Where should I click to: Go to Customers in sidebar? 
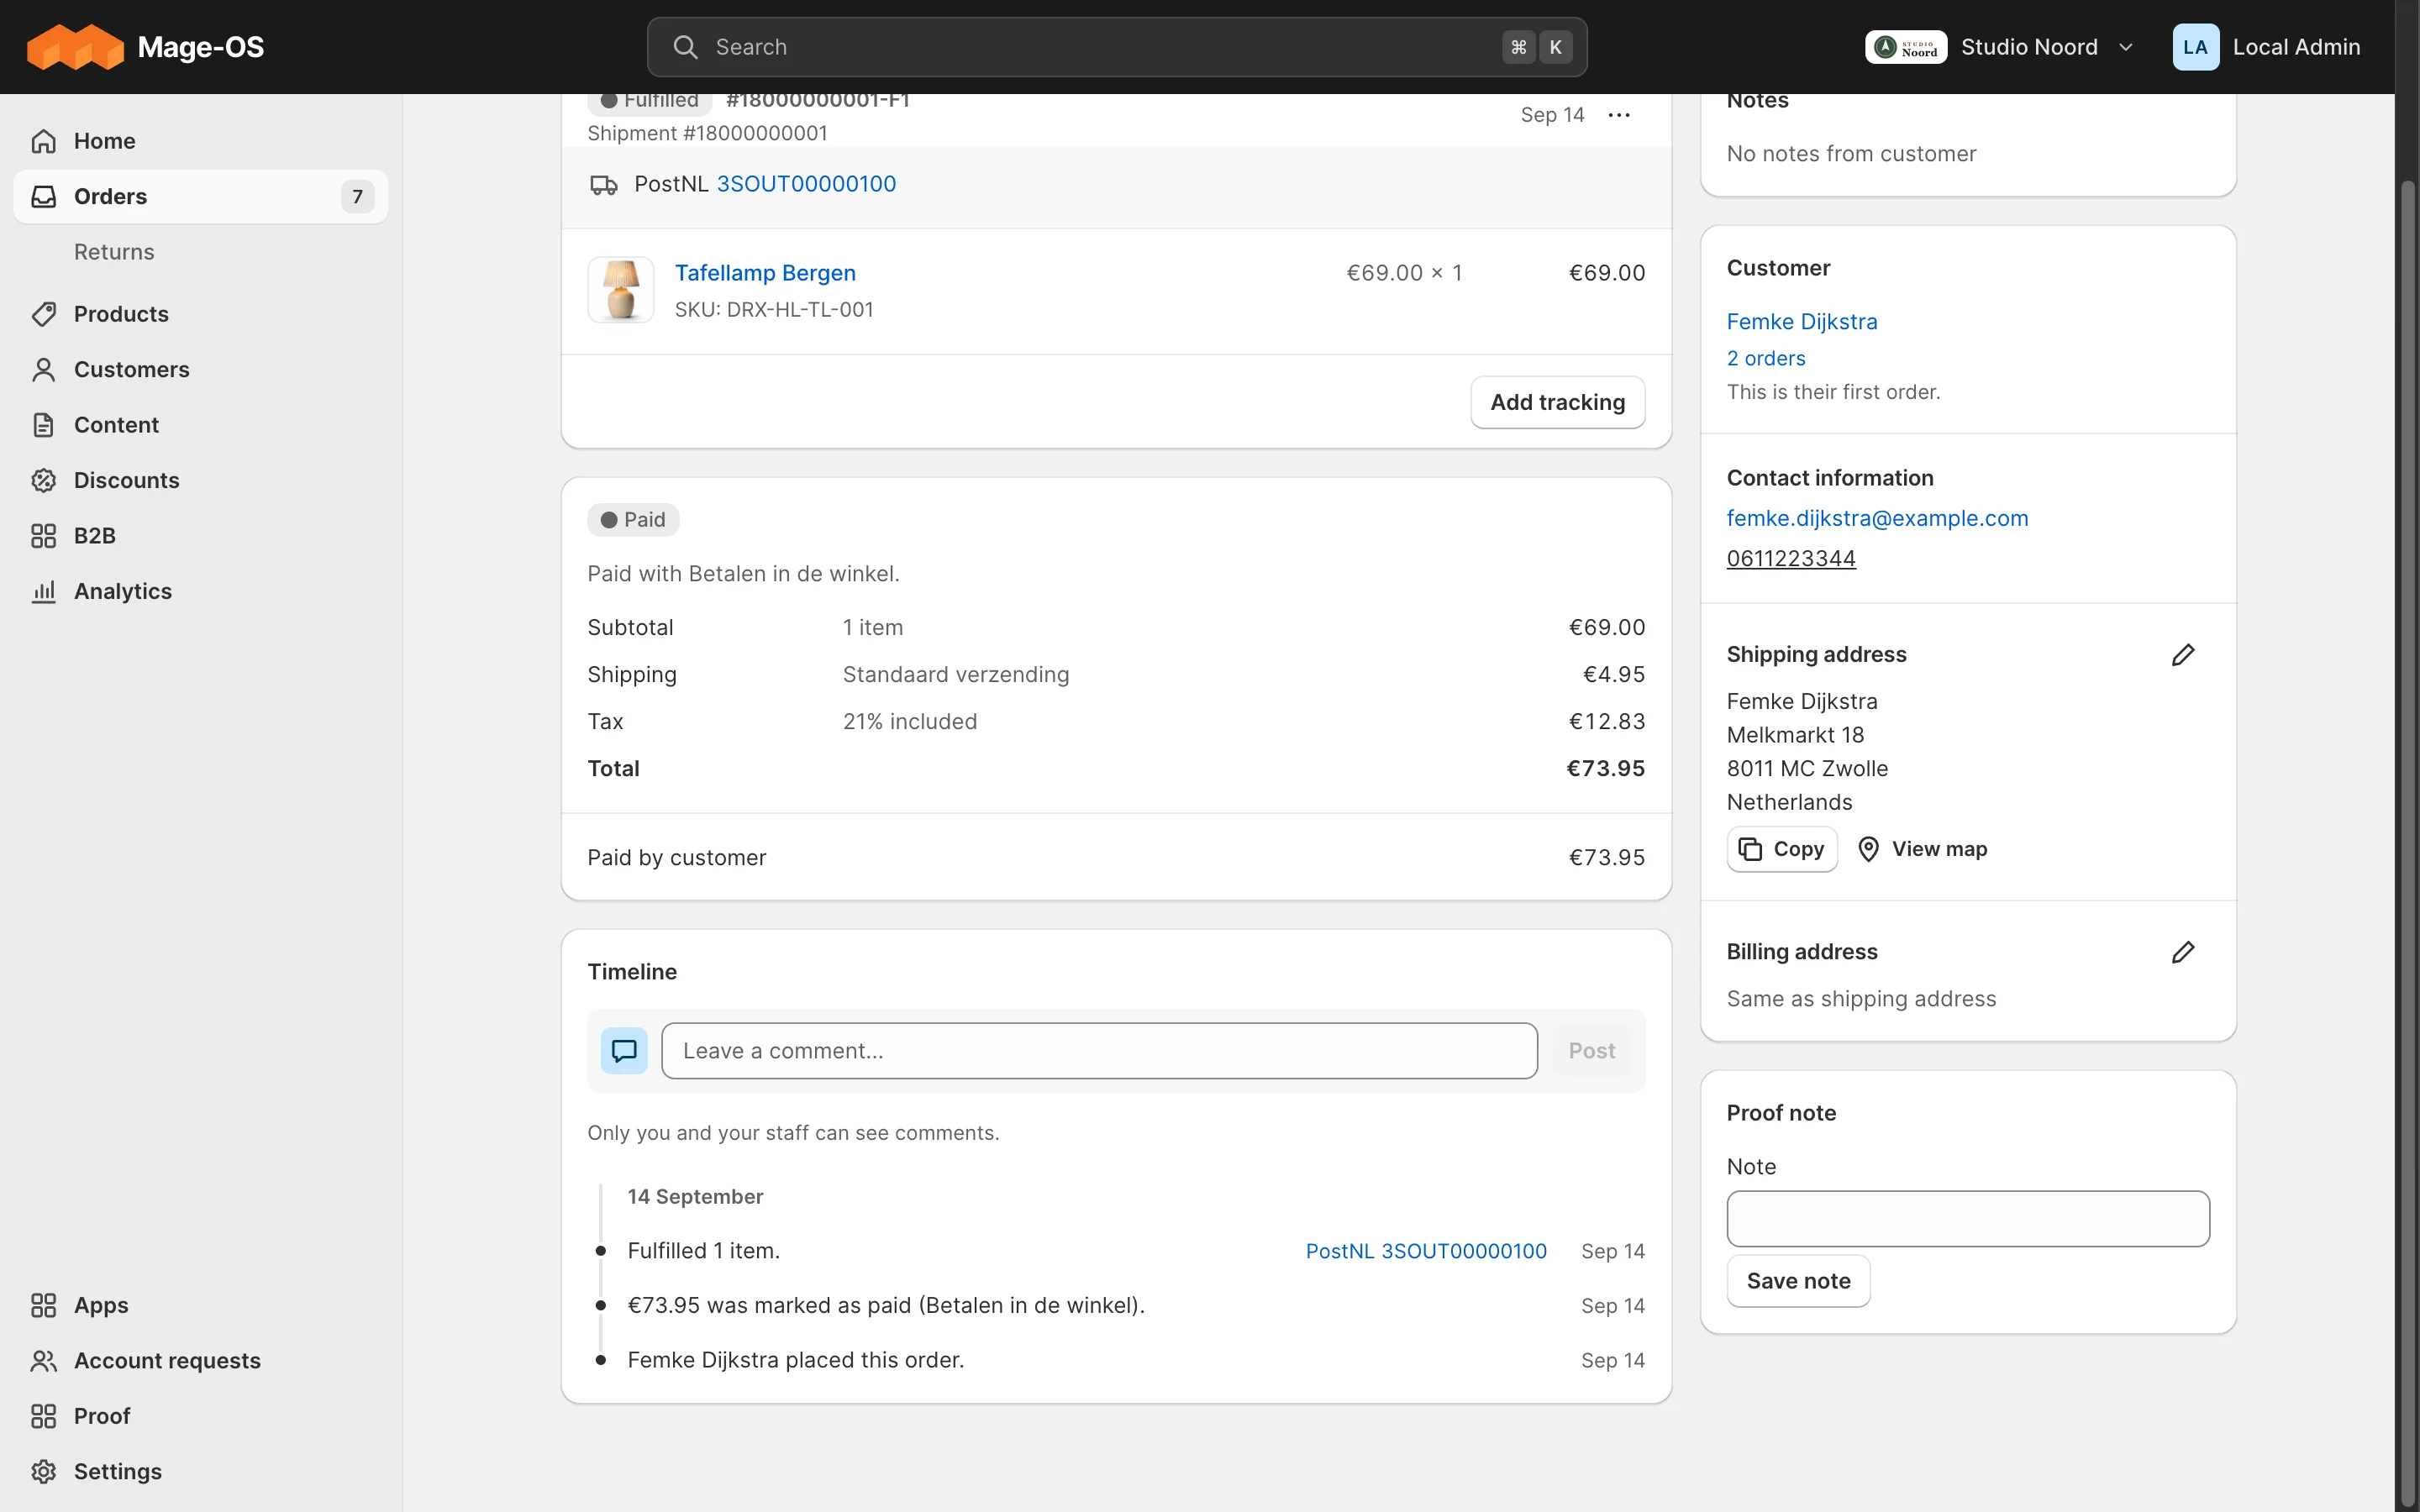[200, 369]
